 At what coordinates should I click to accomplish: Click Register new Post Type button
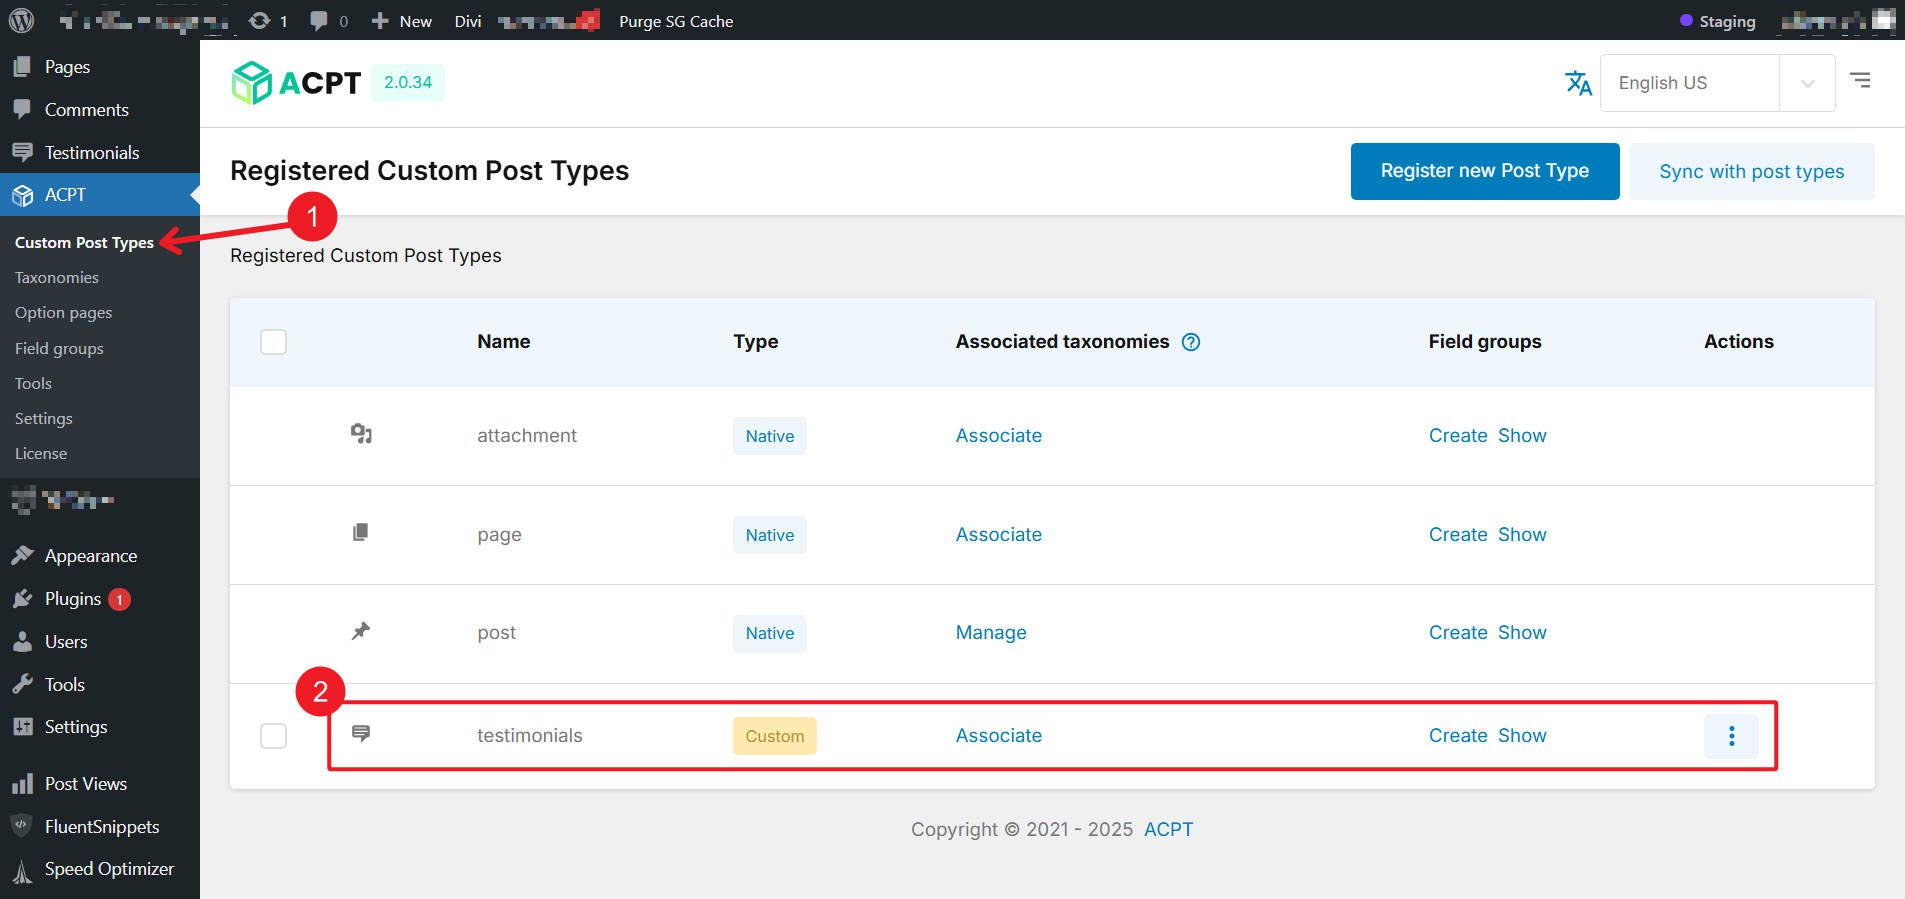1484,171
